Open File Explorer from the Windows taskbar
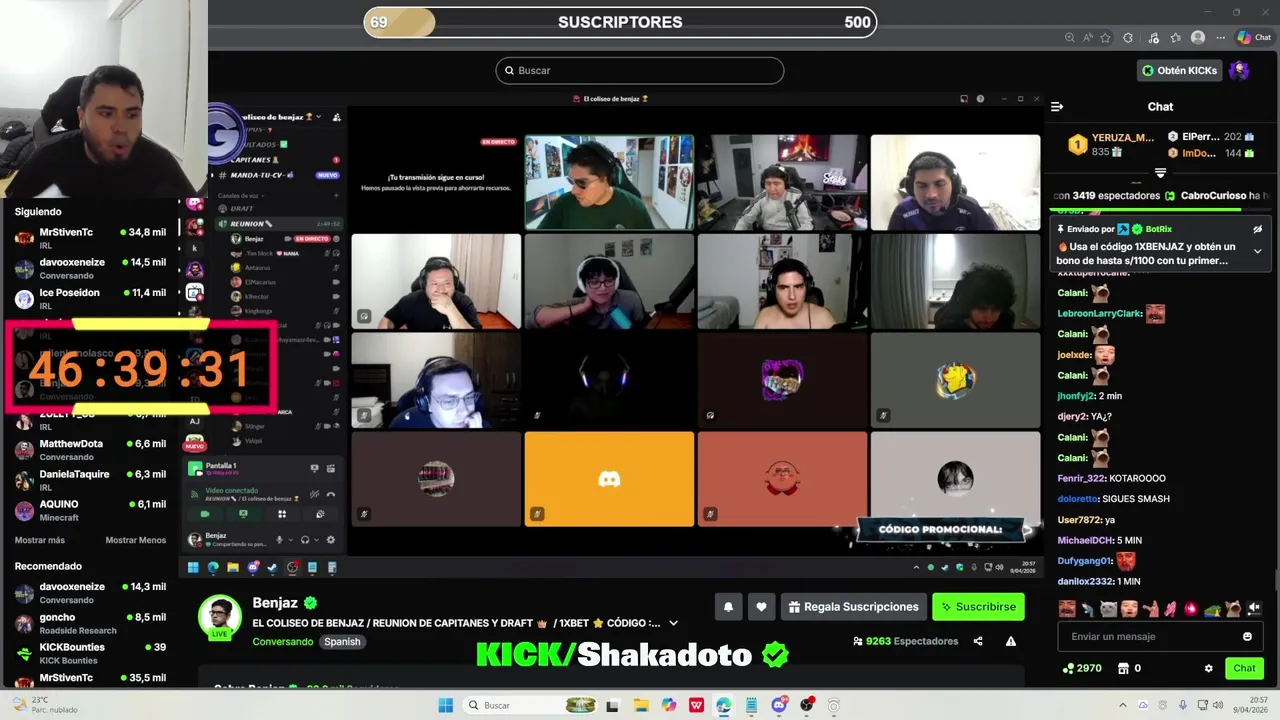1280x720 pixels. click(641, 705)
